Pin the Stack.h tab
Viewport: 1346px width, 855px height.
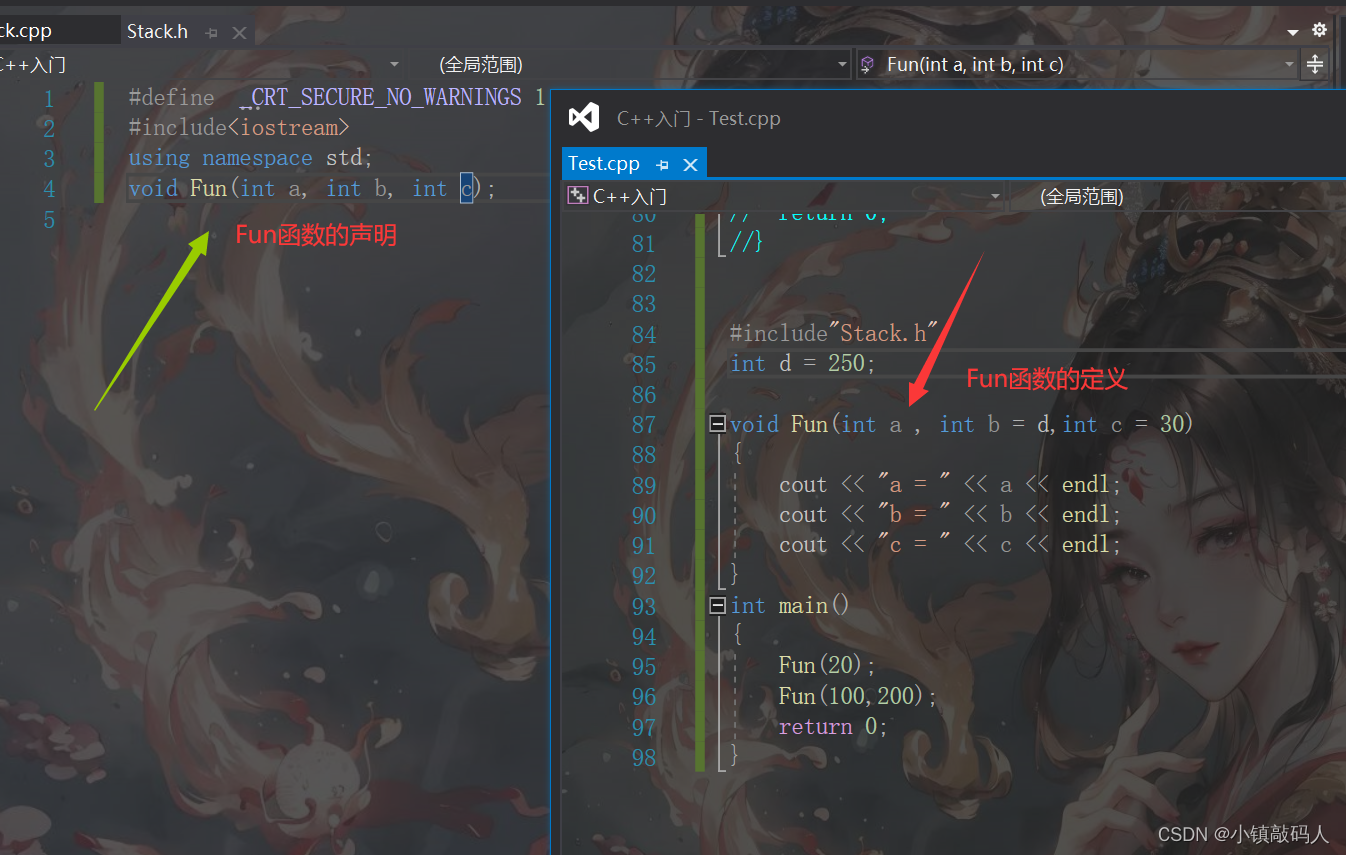pos(211,32)
